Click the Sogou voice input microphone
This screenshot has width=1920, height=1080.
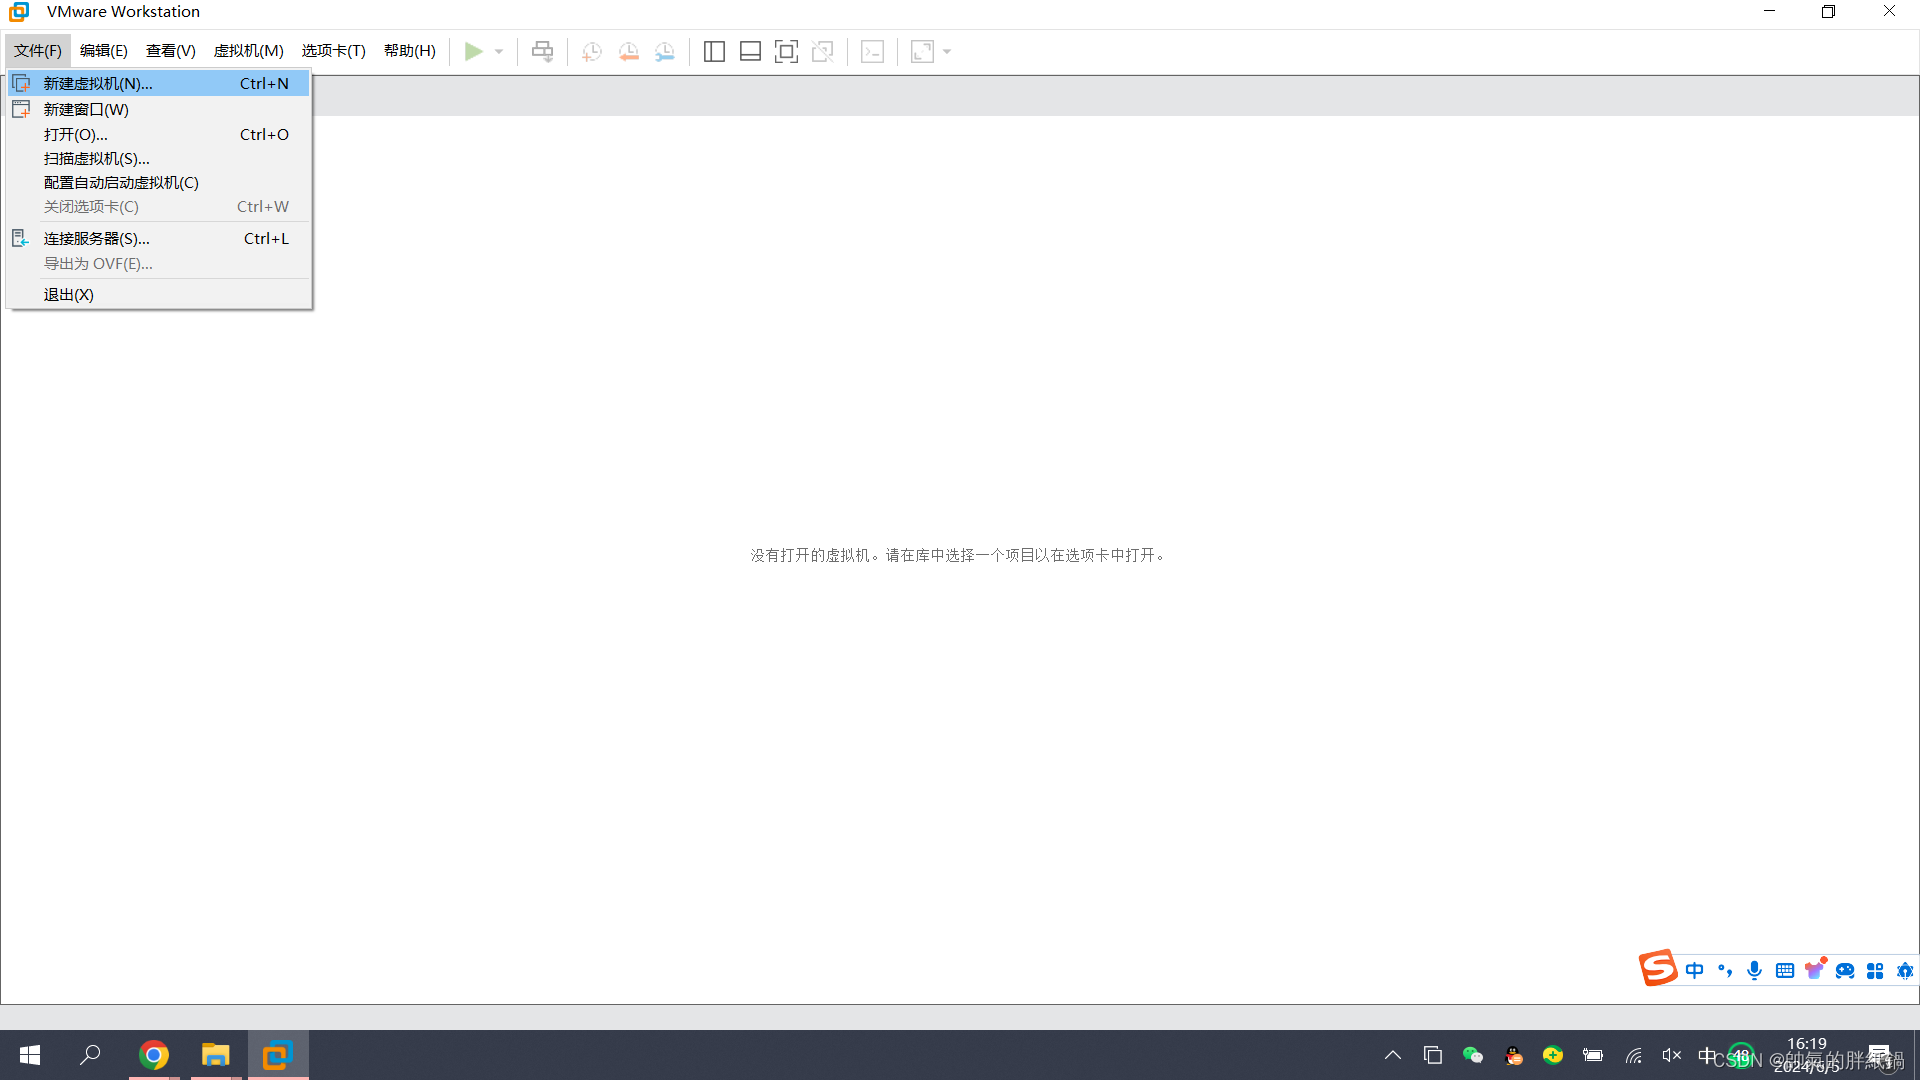[1755, 970]
